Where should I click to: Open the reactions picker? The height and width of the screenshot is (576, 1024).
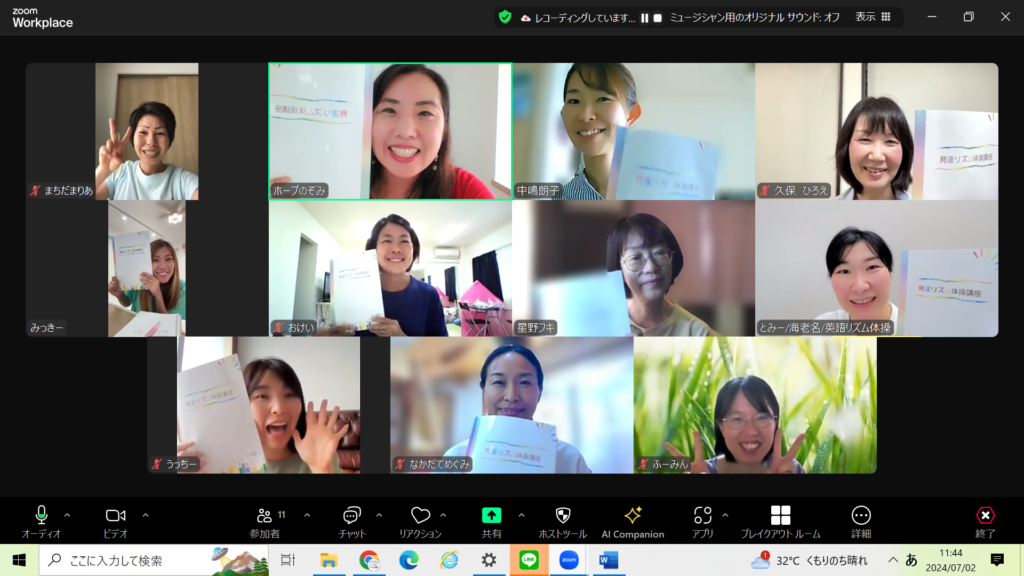point(420,518)
